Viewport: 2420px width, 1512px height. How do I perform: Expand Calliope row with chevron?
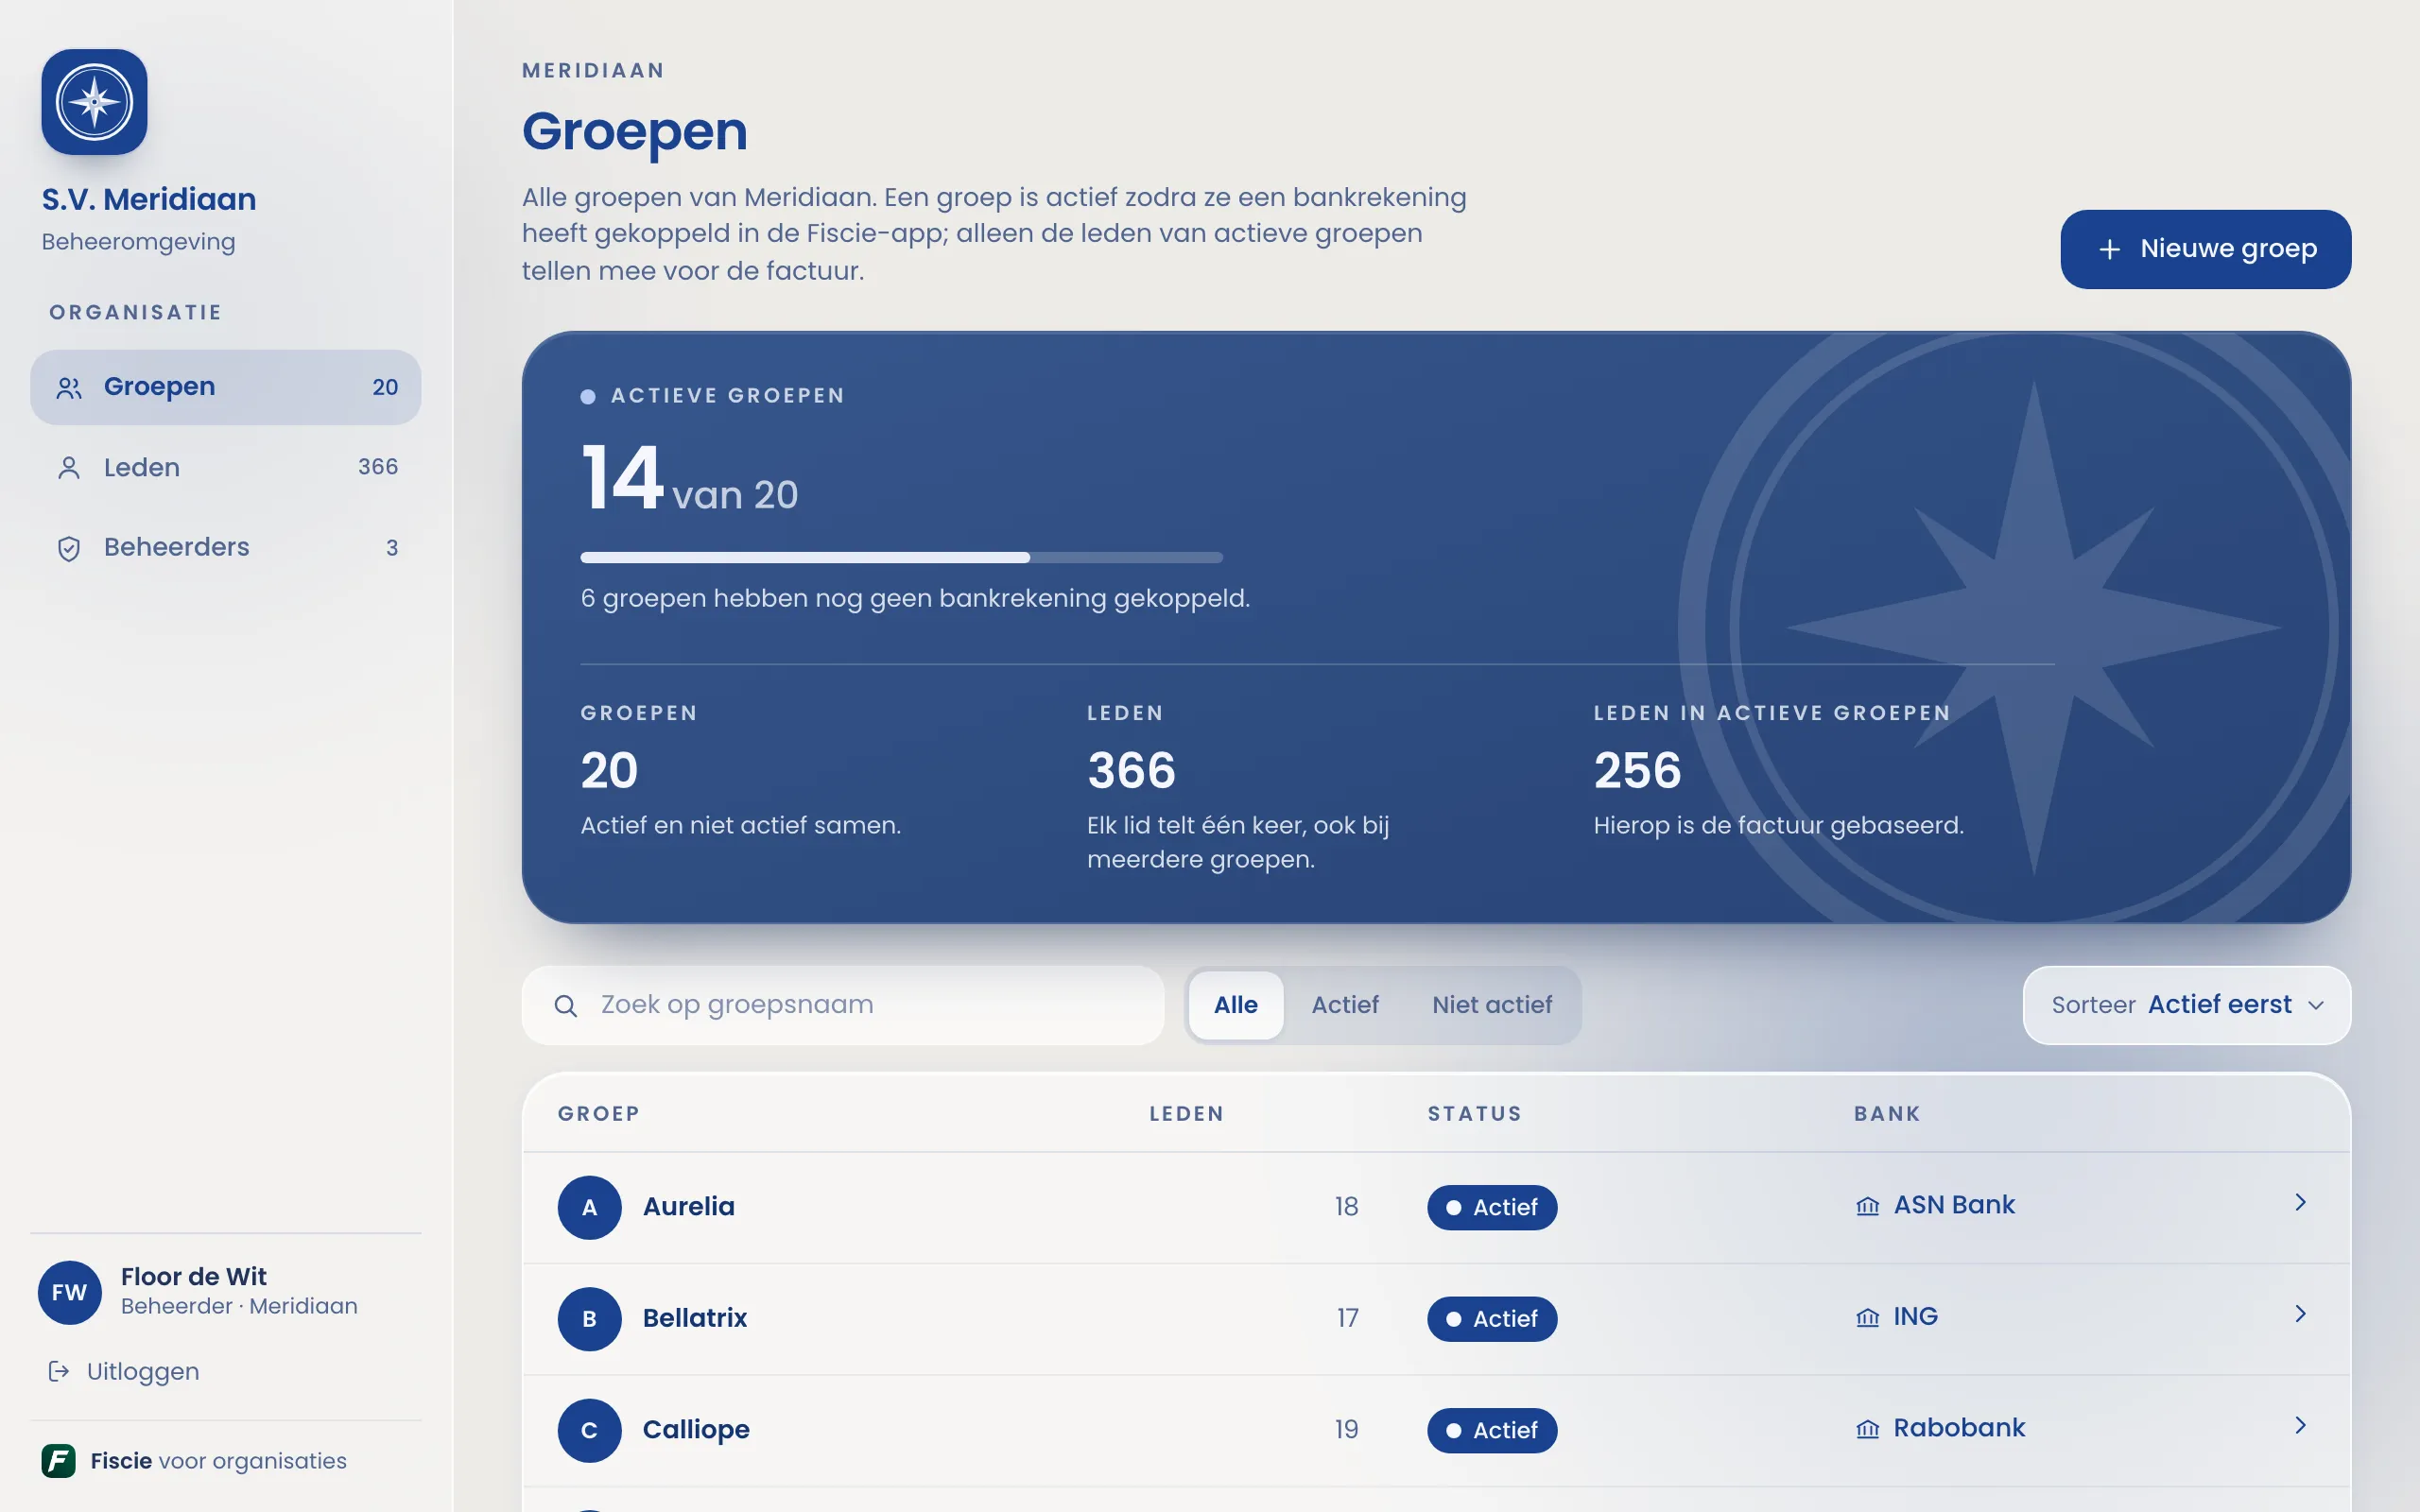[x=2300, y=1425]
